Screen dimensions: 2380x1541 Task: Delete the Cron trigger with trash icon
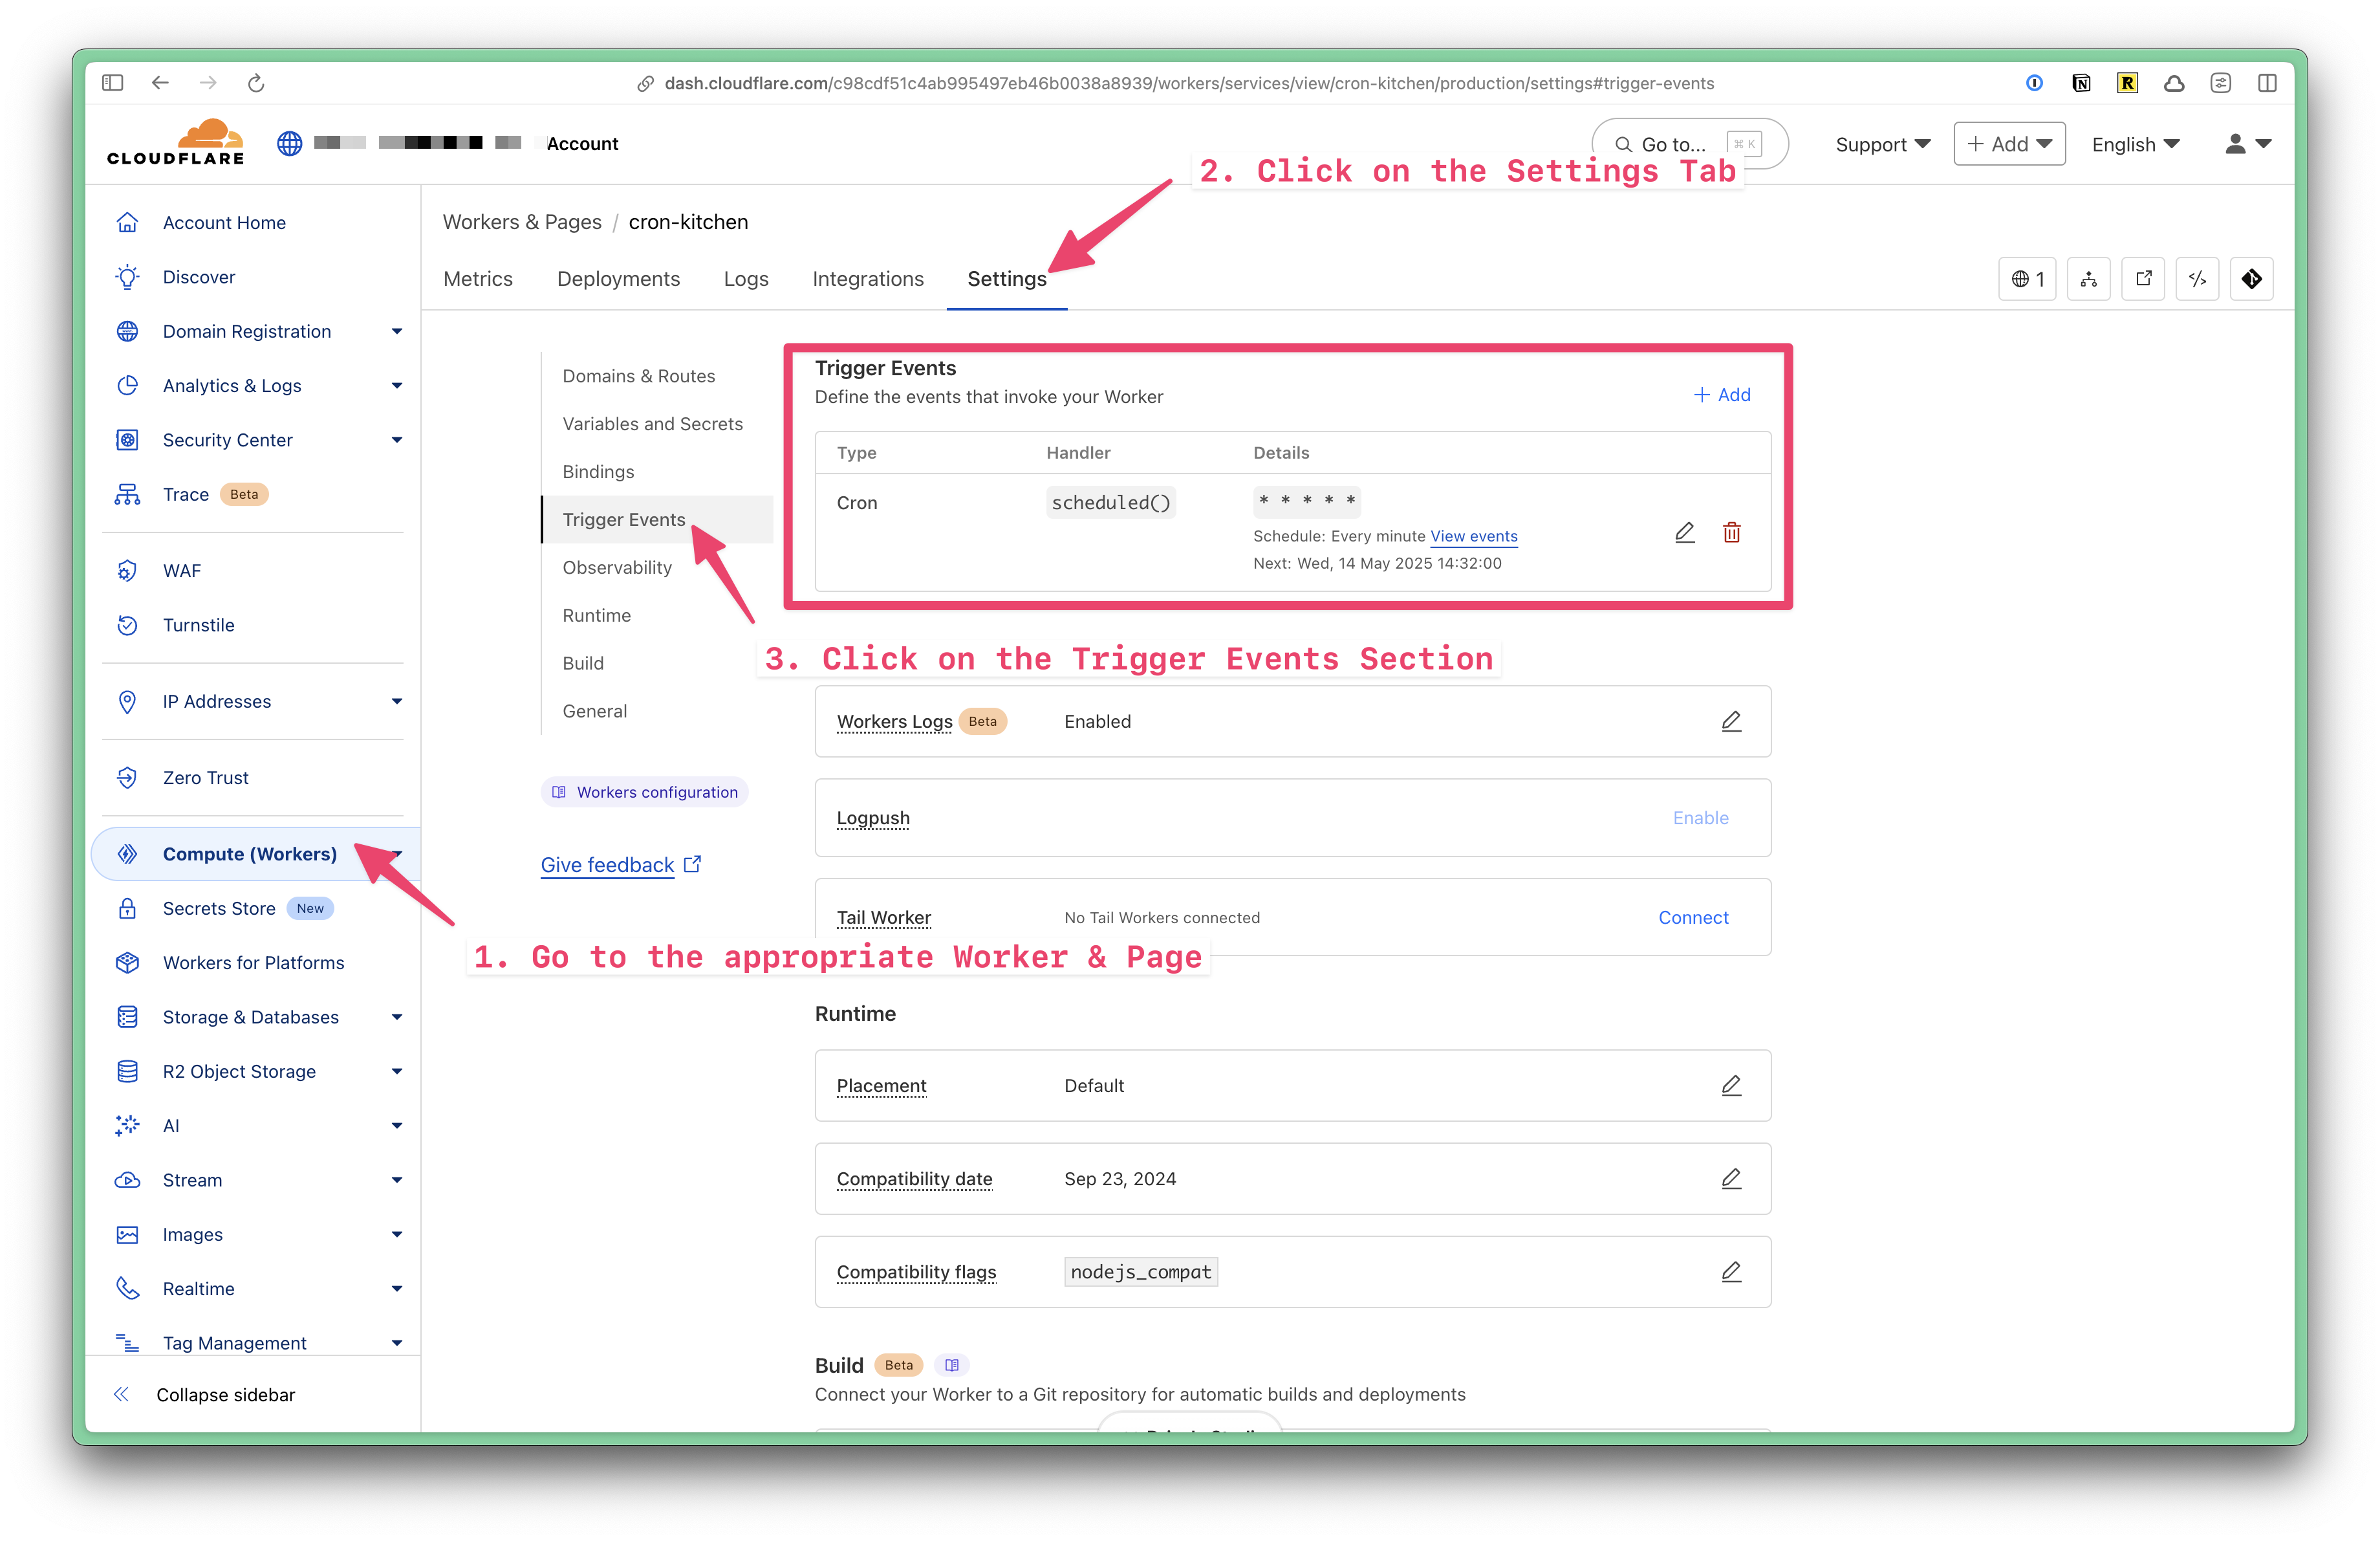[x=1731, y=532]
